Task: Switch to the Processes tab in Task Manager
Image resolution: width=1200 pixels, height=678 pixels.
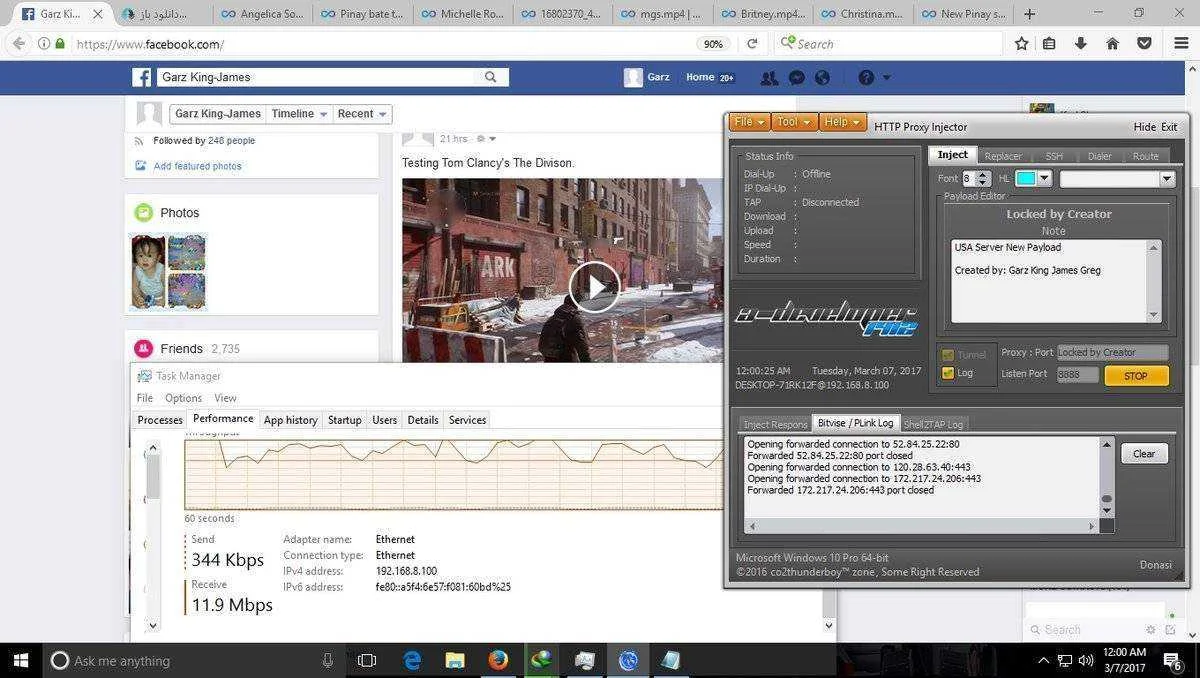Action: (x=160, y=420)
